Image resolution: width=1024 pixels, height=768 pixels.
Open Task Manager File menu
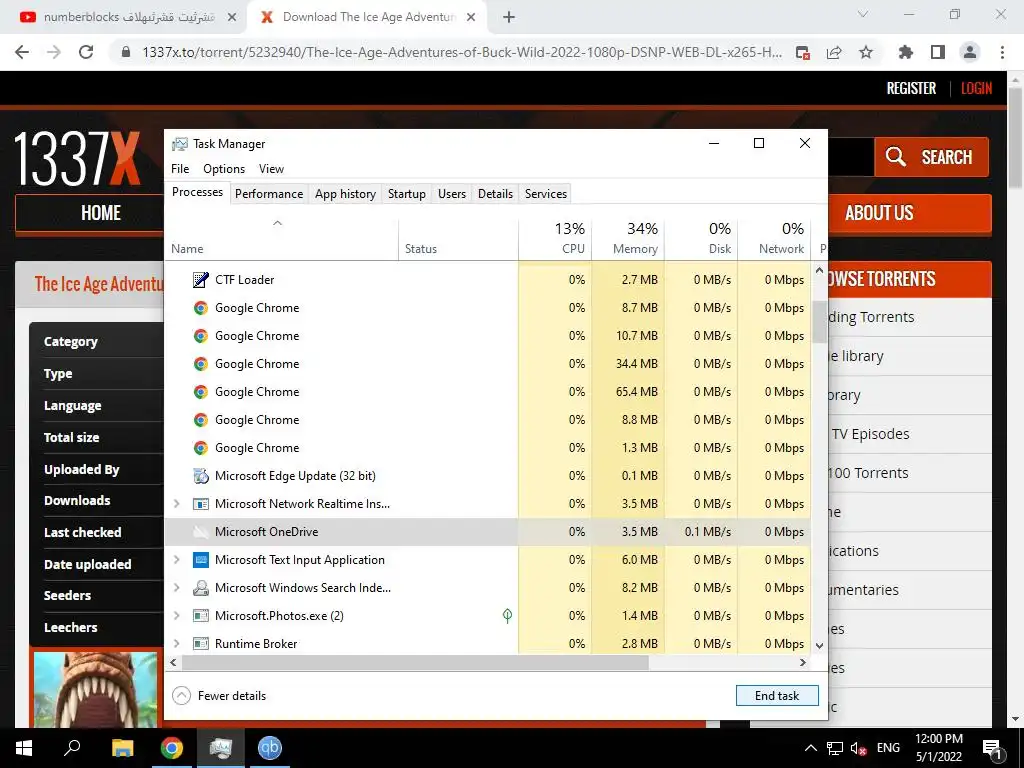pos(180,168)
